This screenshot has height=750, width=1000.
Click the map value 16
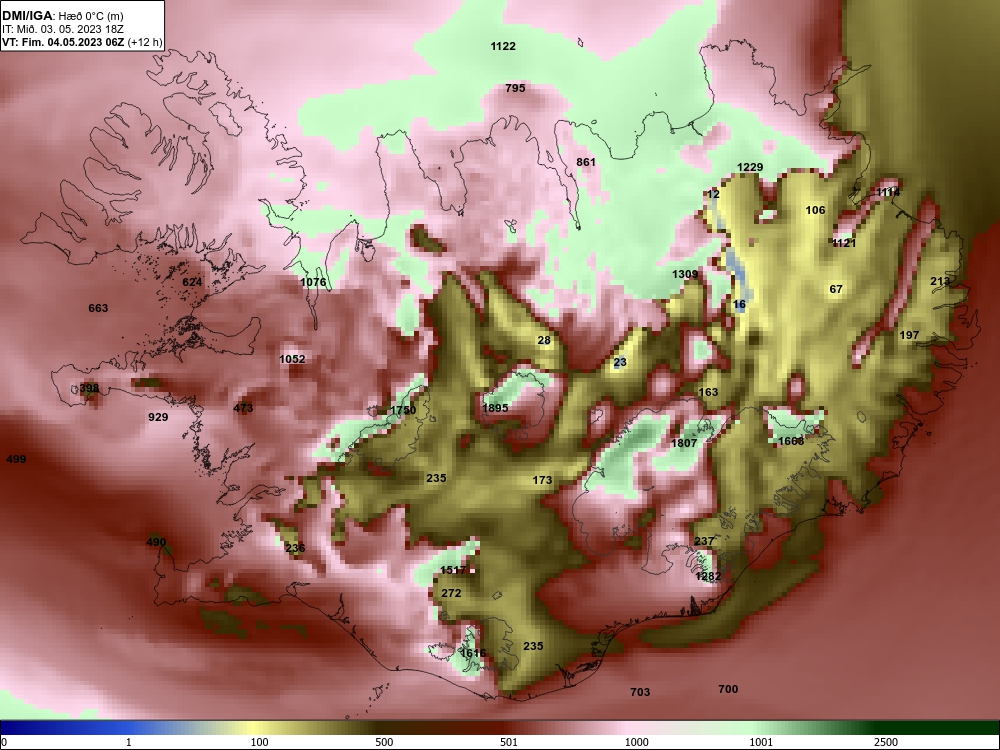[x=739, y=304]
